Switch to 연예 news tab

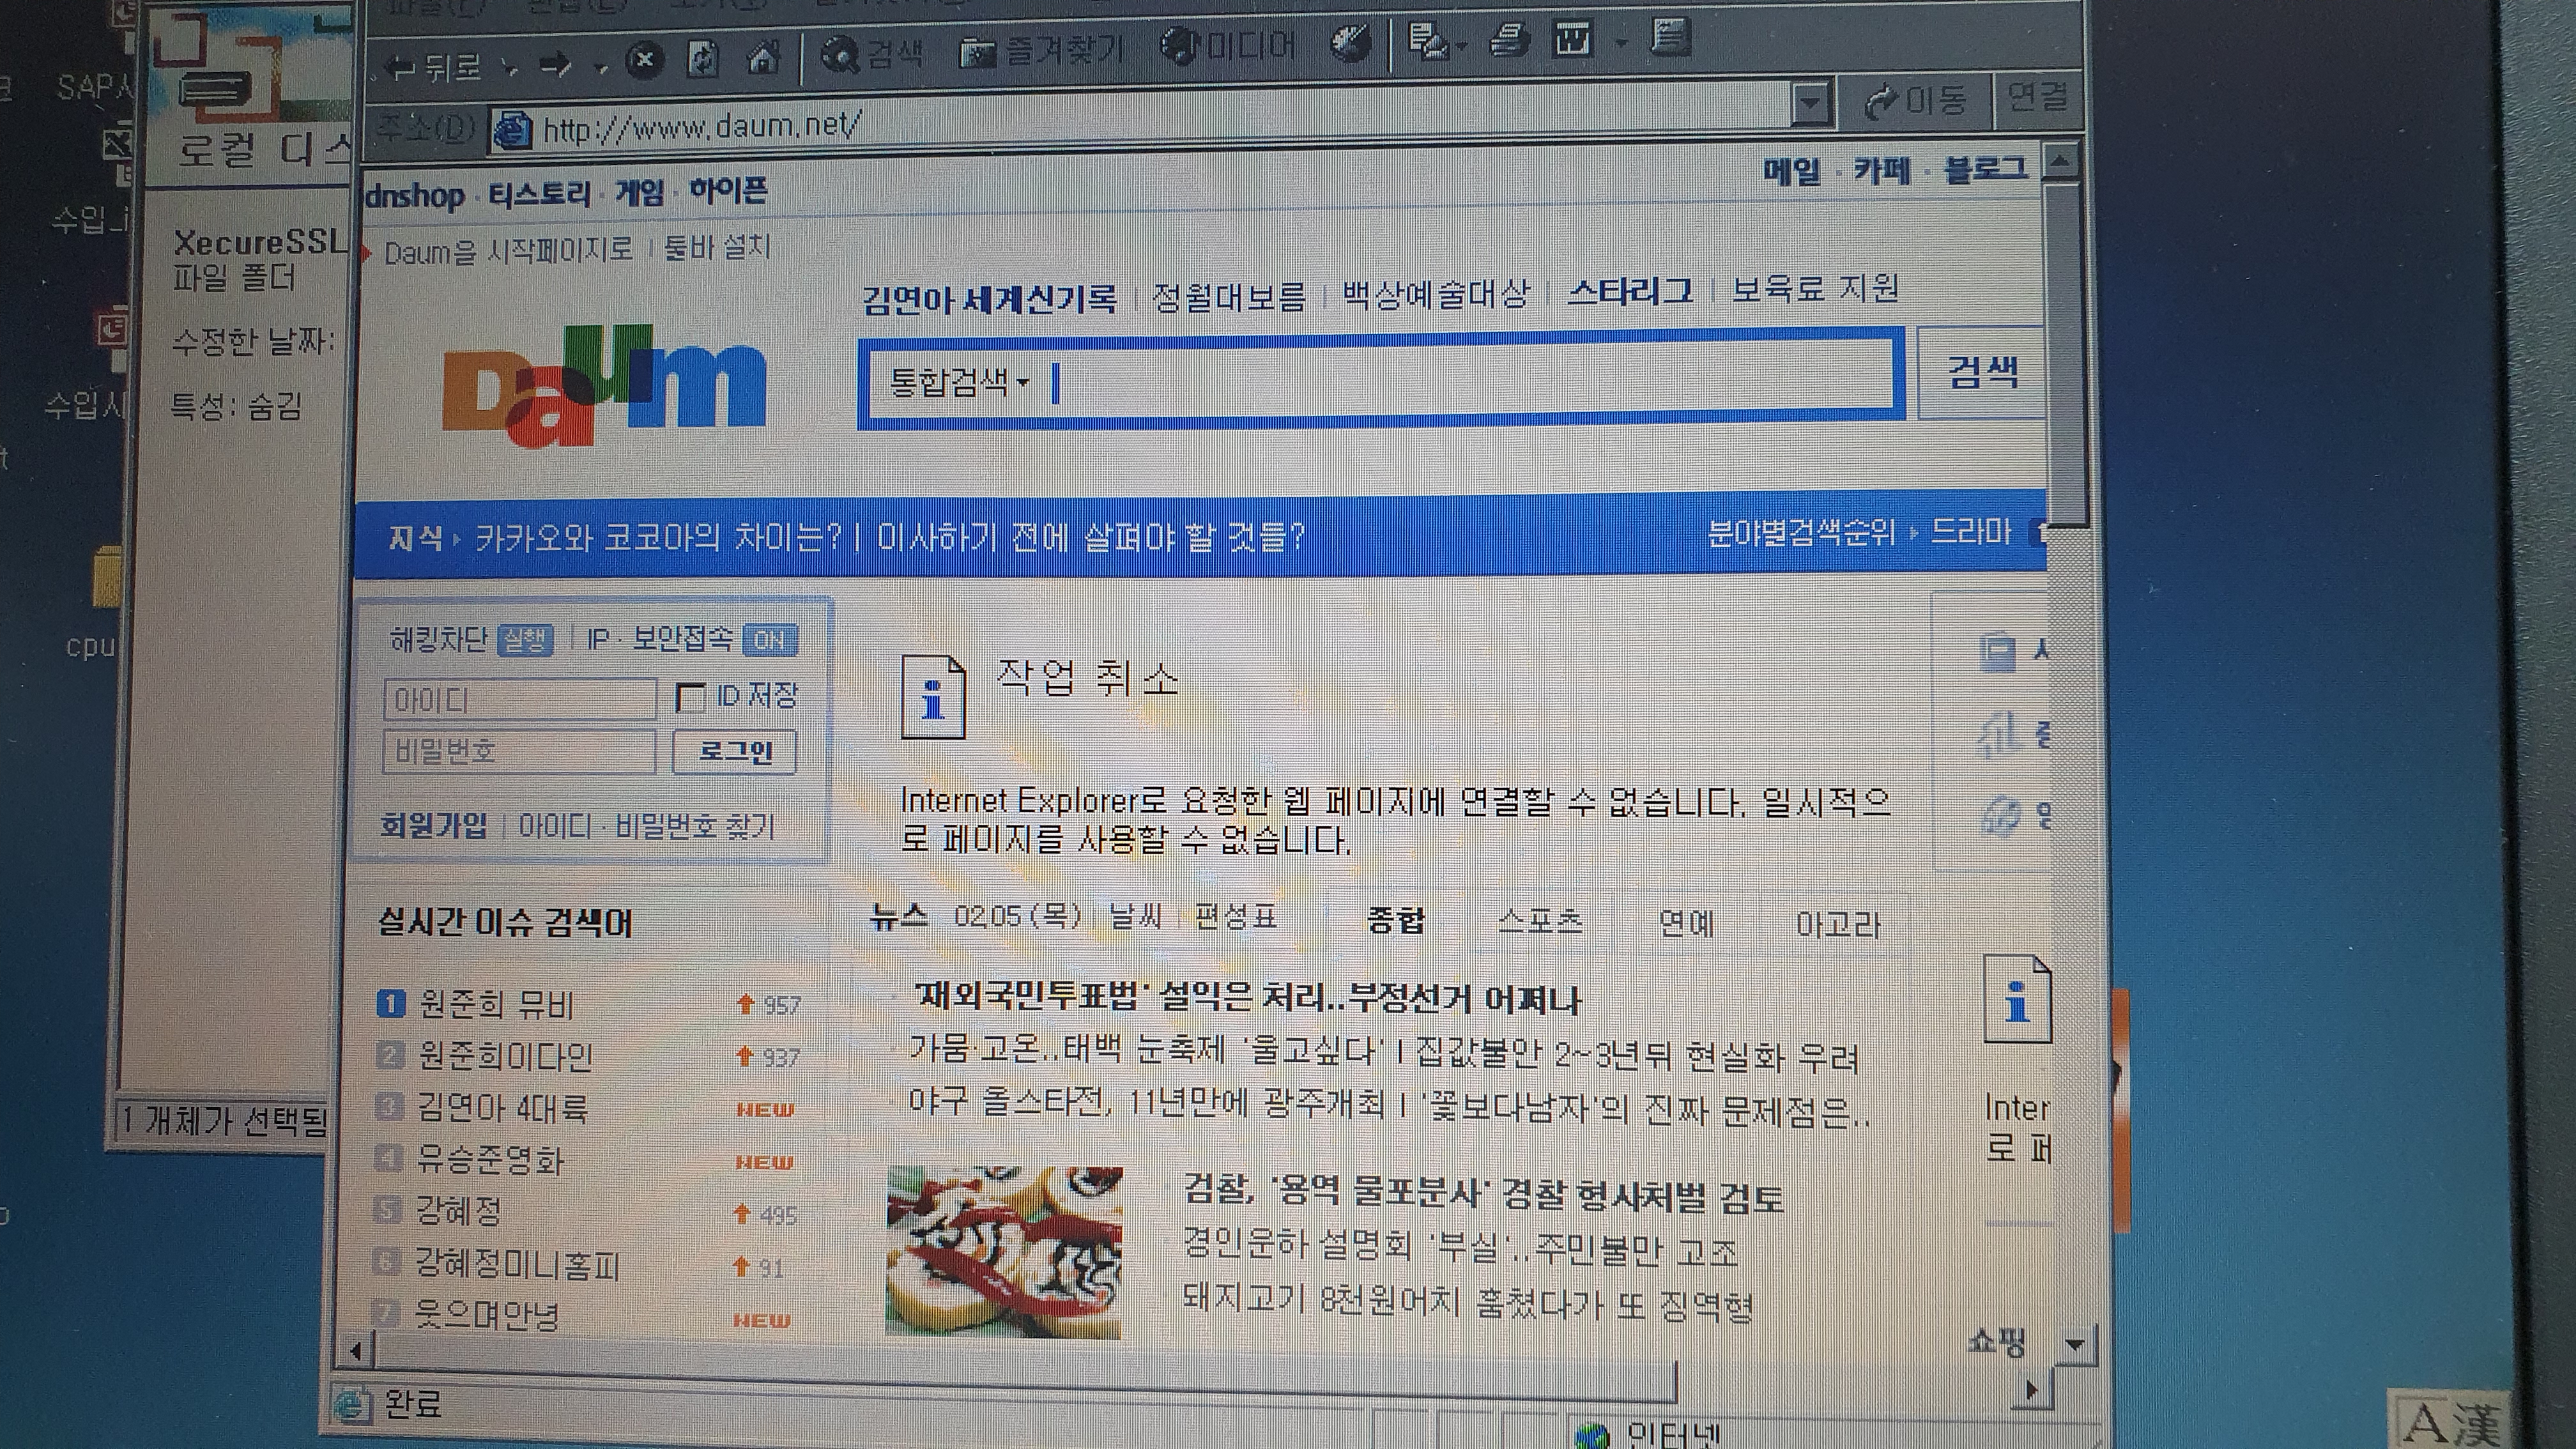1686,922
